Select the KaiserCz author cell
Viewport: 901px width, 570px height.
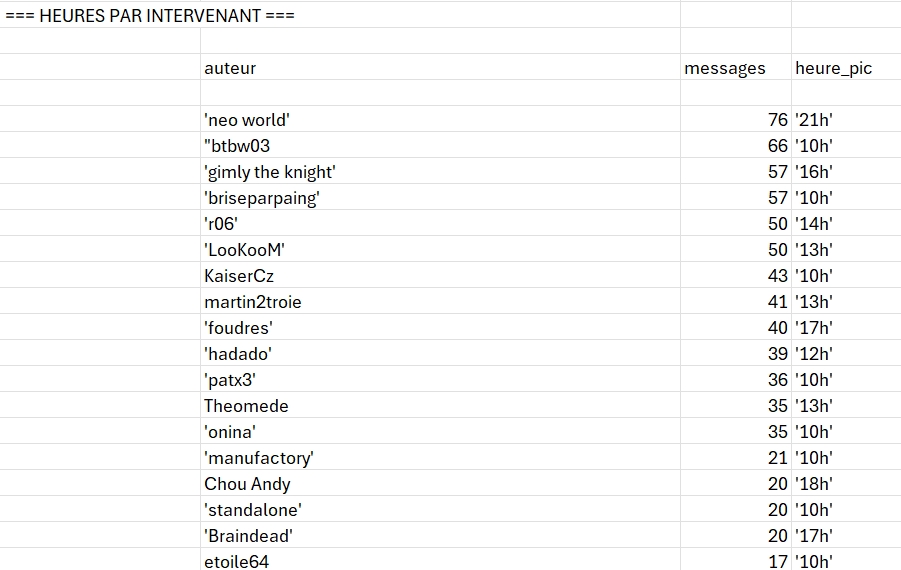239,276
